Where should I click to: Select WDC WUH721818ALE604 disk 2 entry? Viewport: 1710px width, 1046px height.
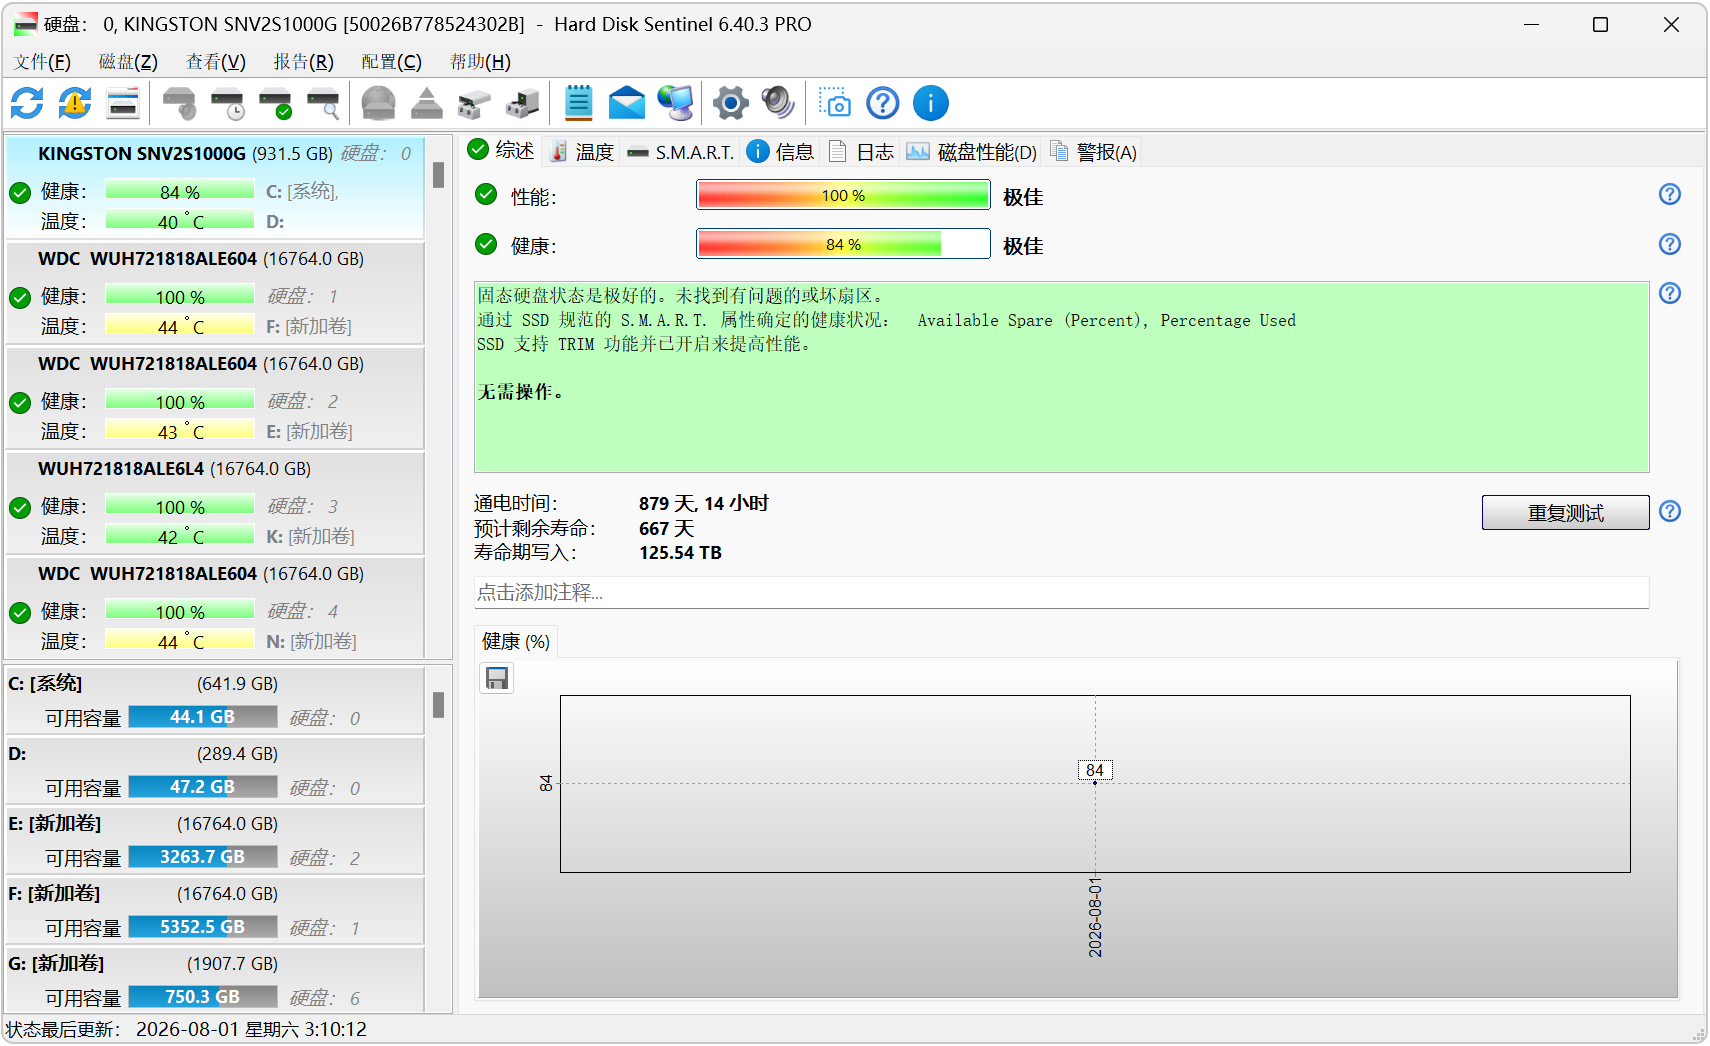pos(216,398)
